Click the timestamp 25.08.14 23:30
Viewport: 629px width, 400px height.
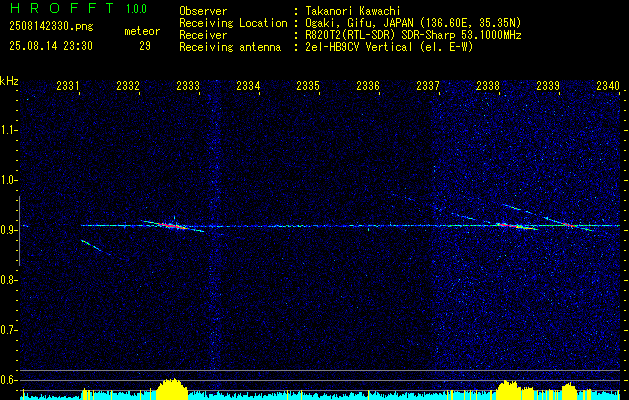(x=51, y=46)
